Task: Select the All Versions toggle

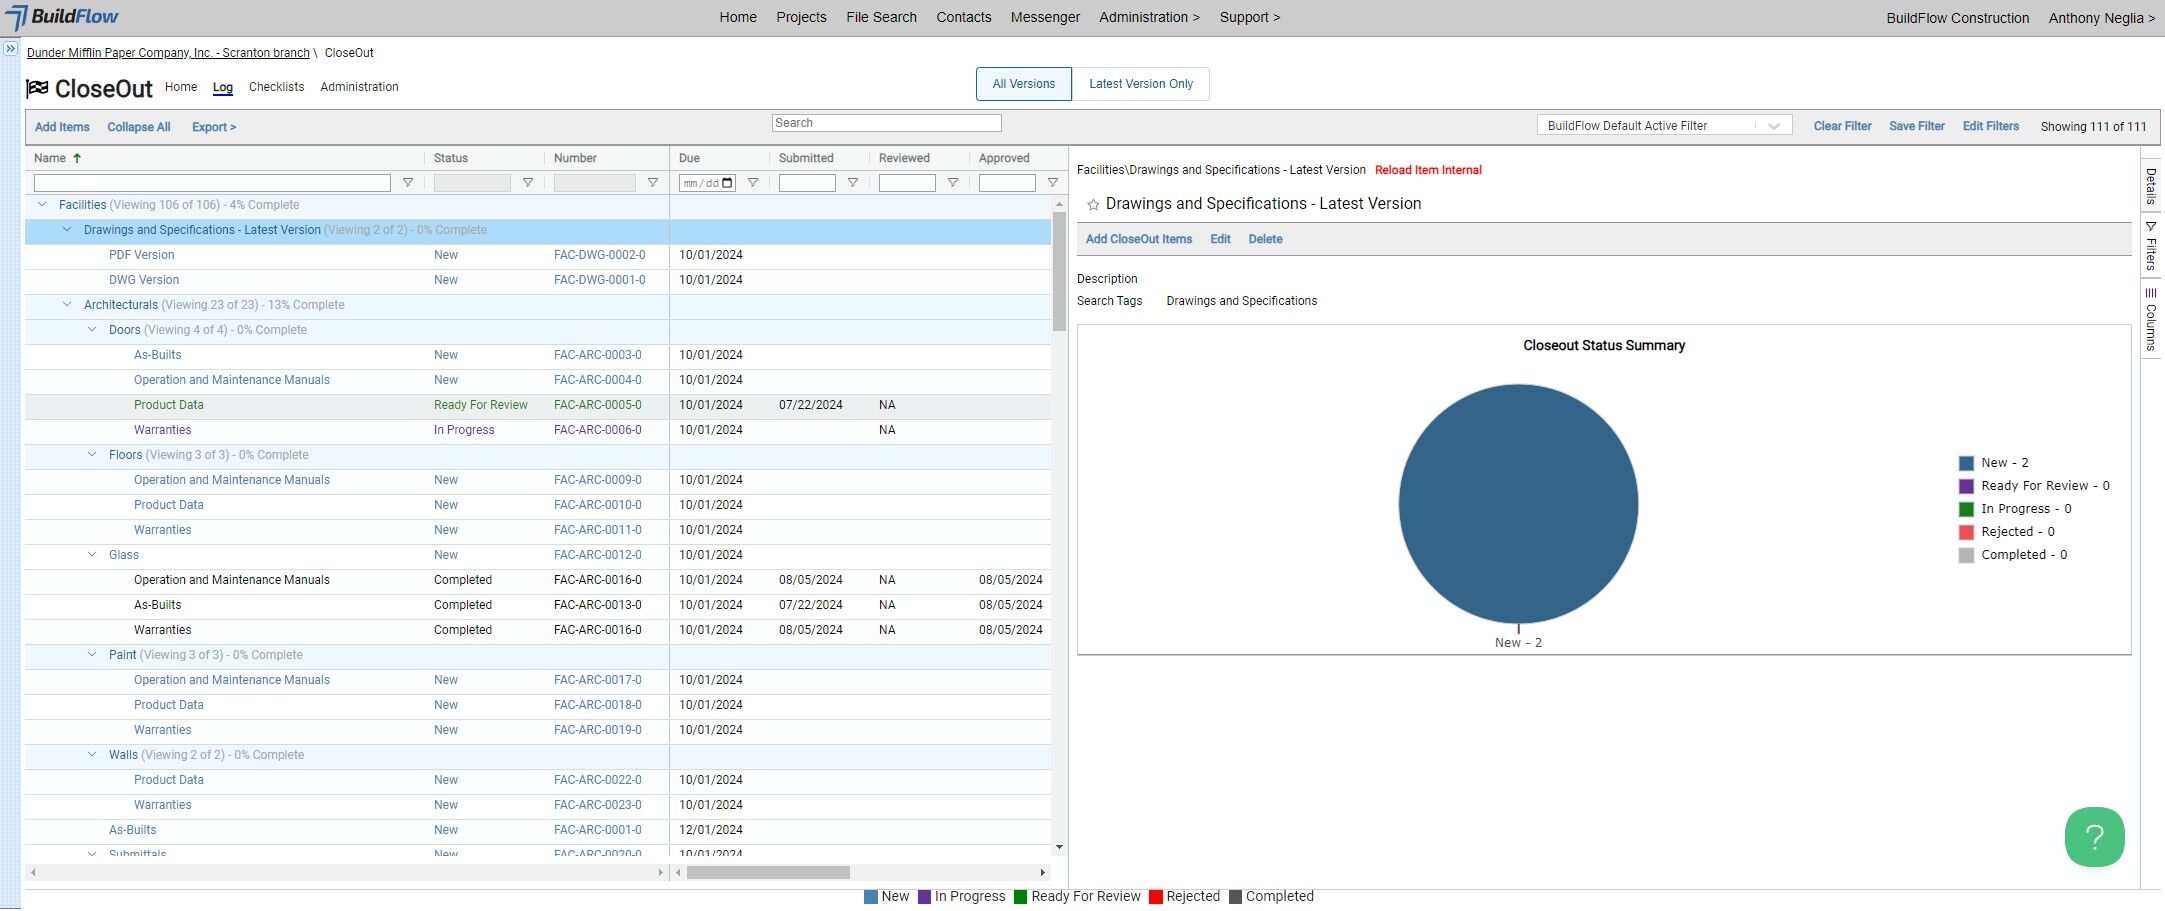Action: (1023, 84)
